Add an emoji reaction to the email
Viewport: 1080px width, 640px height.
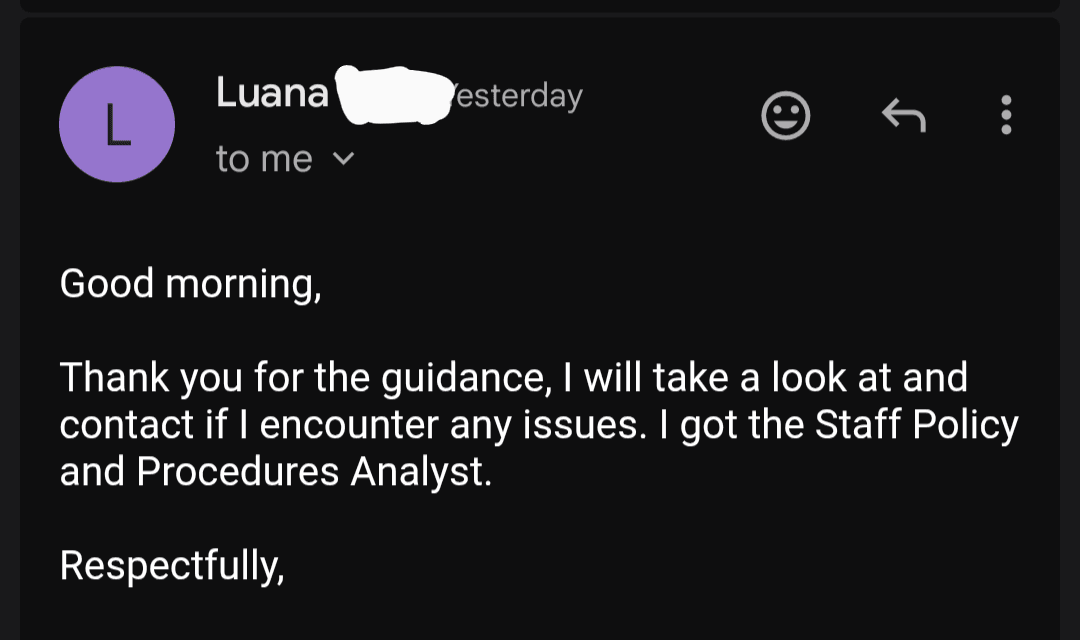785,115
